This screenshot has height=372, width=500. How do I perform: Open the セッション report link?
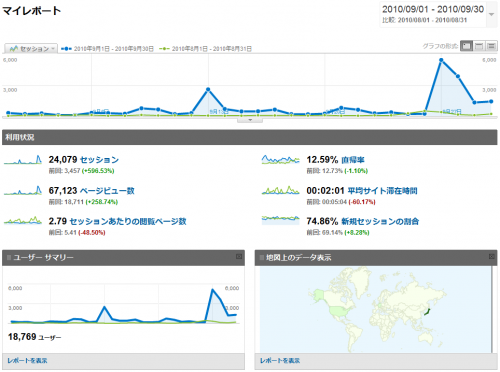[100, 160]
